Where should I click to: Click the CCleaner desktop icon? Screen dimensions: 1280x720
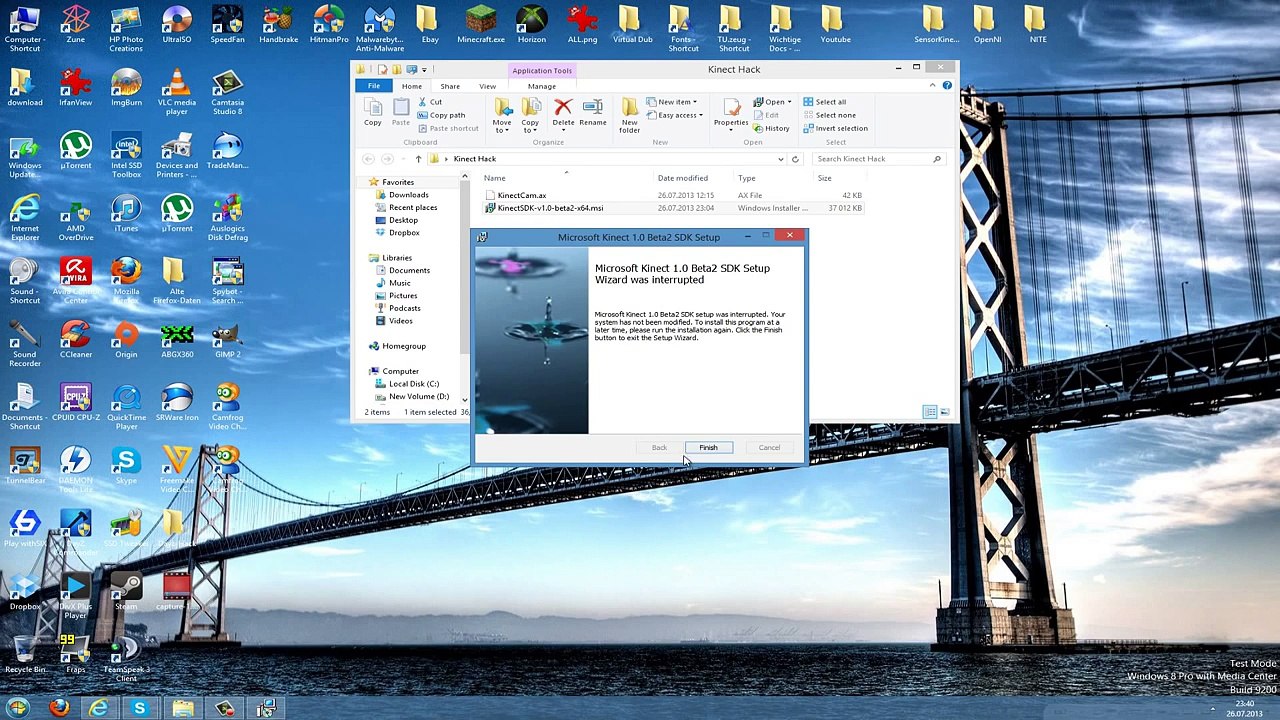[75, 340]
